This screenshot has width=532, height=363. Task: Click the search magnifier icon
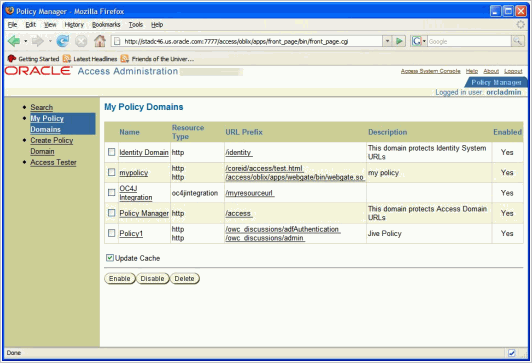click(x=518, y=41)
